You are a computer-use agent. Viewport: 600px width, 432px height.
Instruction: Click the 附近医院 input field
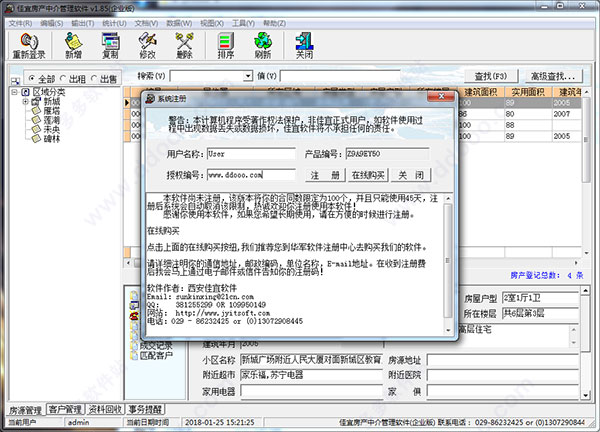tap(502, 375)
